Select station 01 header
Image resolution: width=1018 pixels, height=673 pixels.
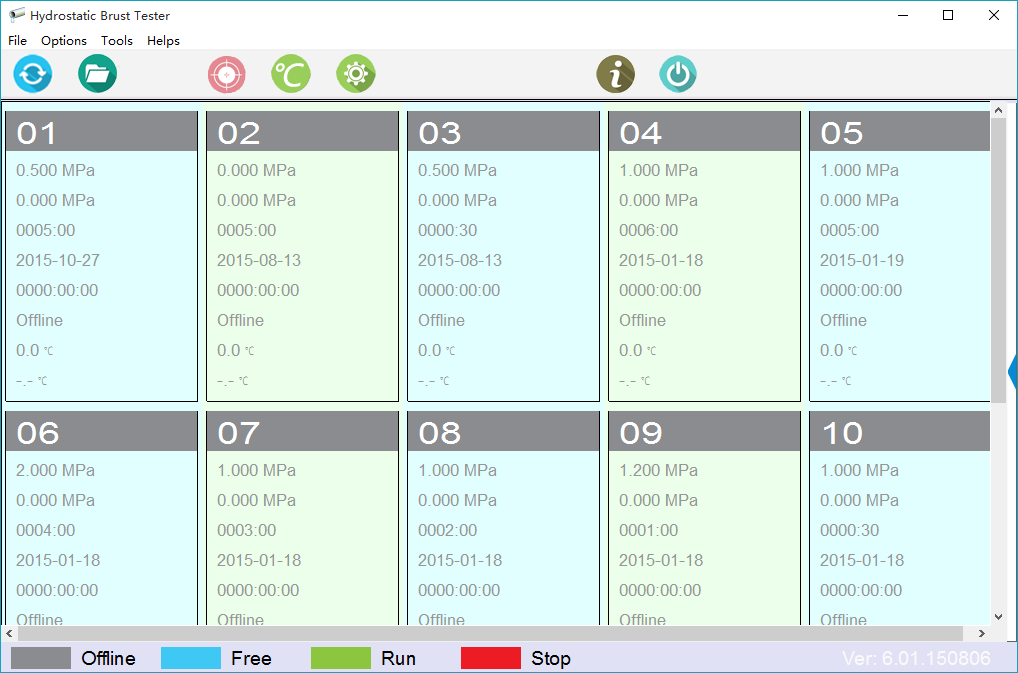102,132
